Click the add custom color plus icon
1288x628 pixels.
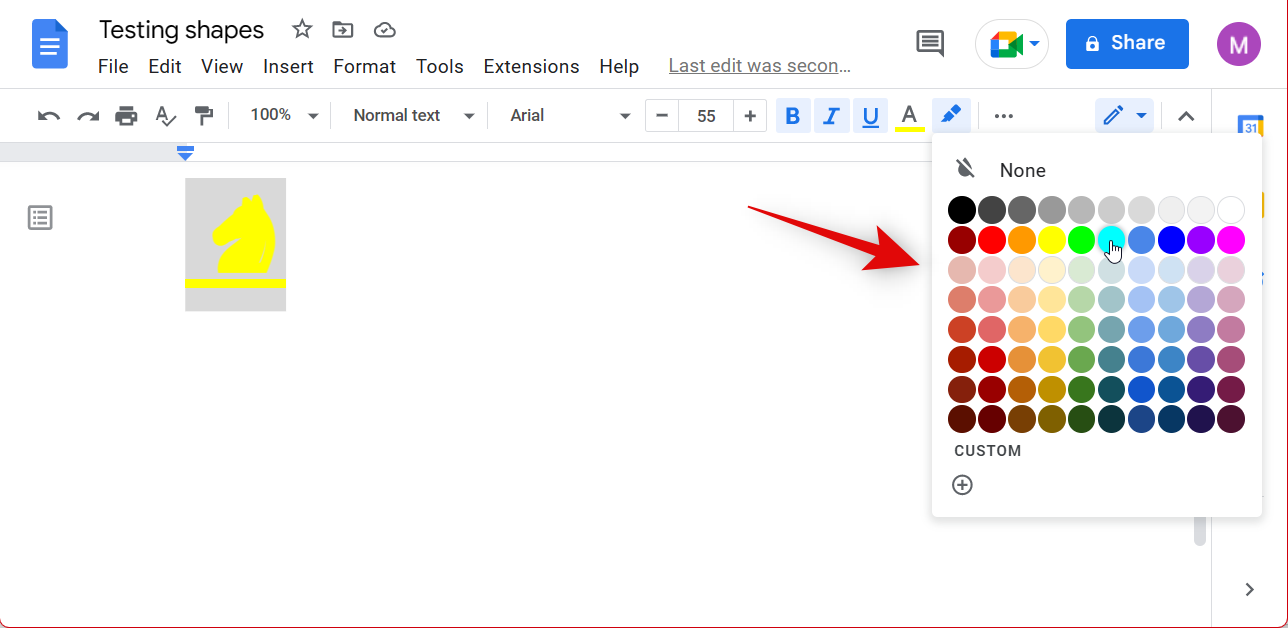[x=962, y=485]
